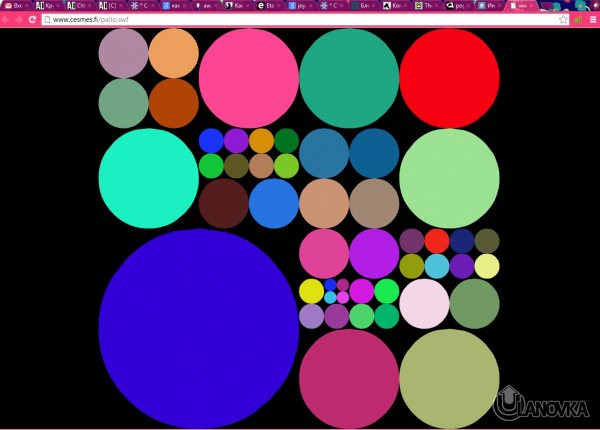
Task: Open the Chrome hamburger menu
Action: pyautogui.click(x=593, y=20)
